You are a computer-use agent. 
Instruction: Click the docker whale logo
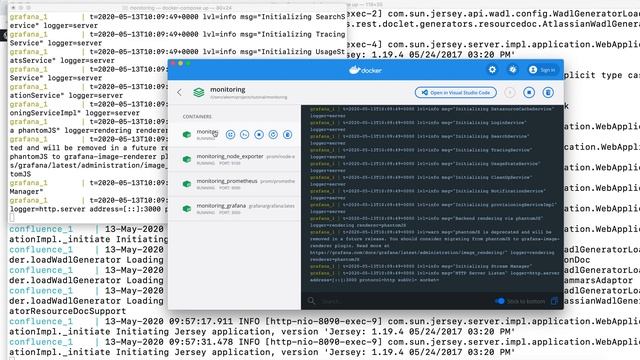365,70
